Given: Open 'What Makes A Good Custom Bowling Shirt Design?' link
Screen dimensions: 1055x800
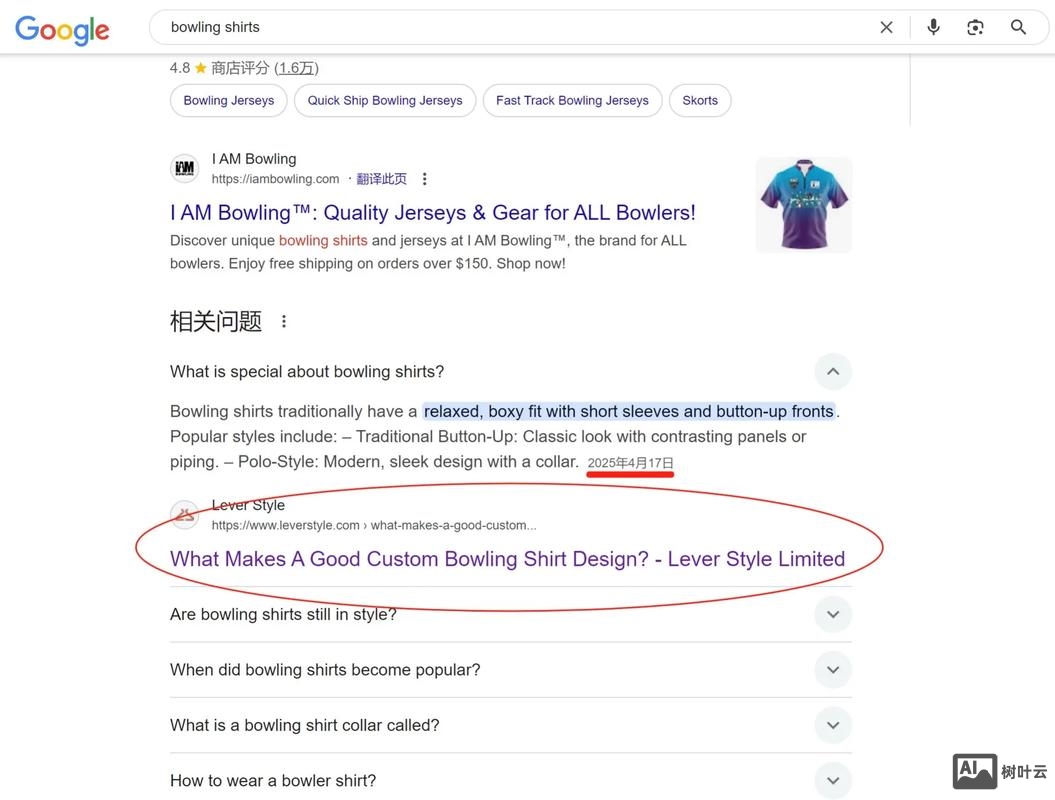Looking at the screenshot, I should [507, 559].
